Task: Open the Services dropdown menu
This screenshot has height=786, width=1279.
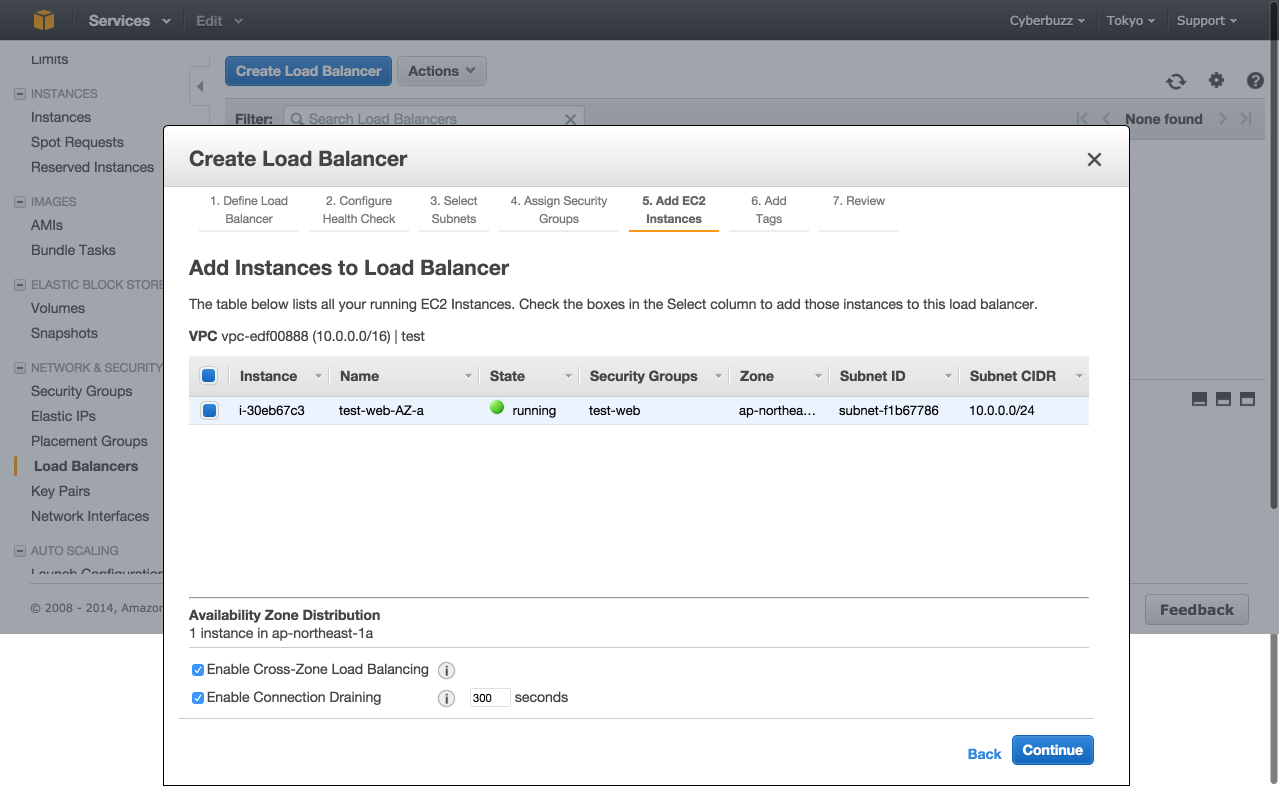Action: [129, 20]
